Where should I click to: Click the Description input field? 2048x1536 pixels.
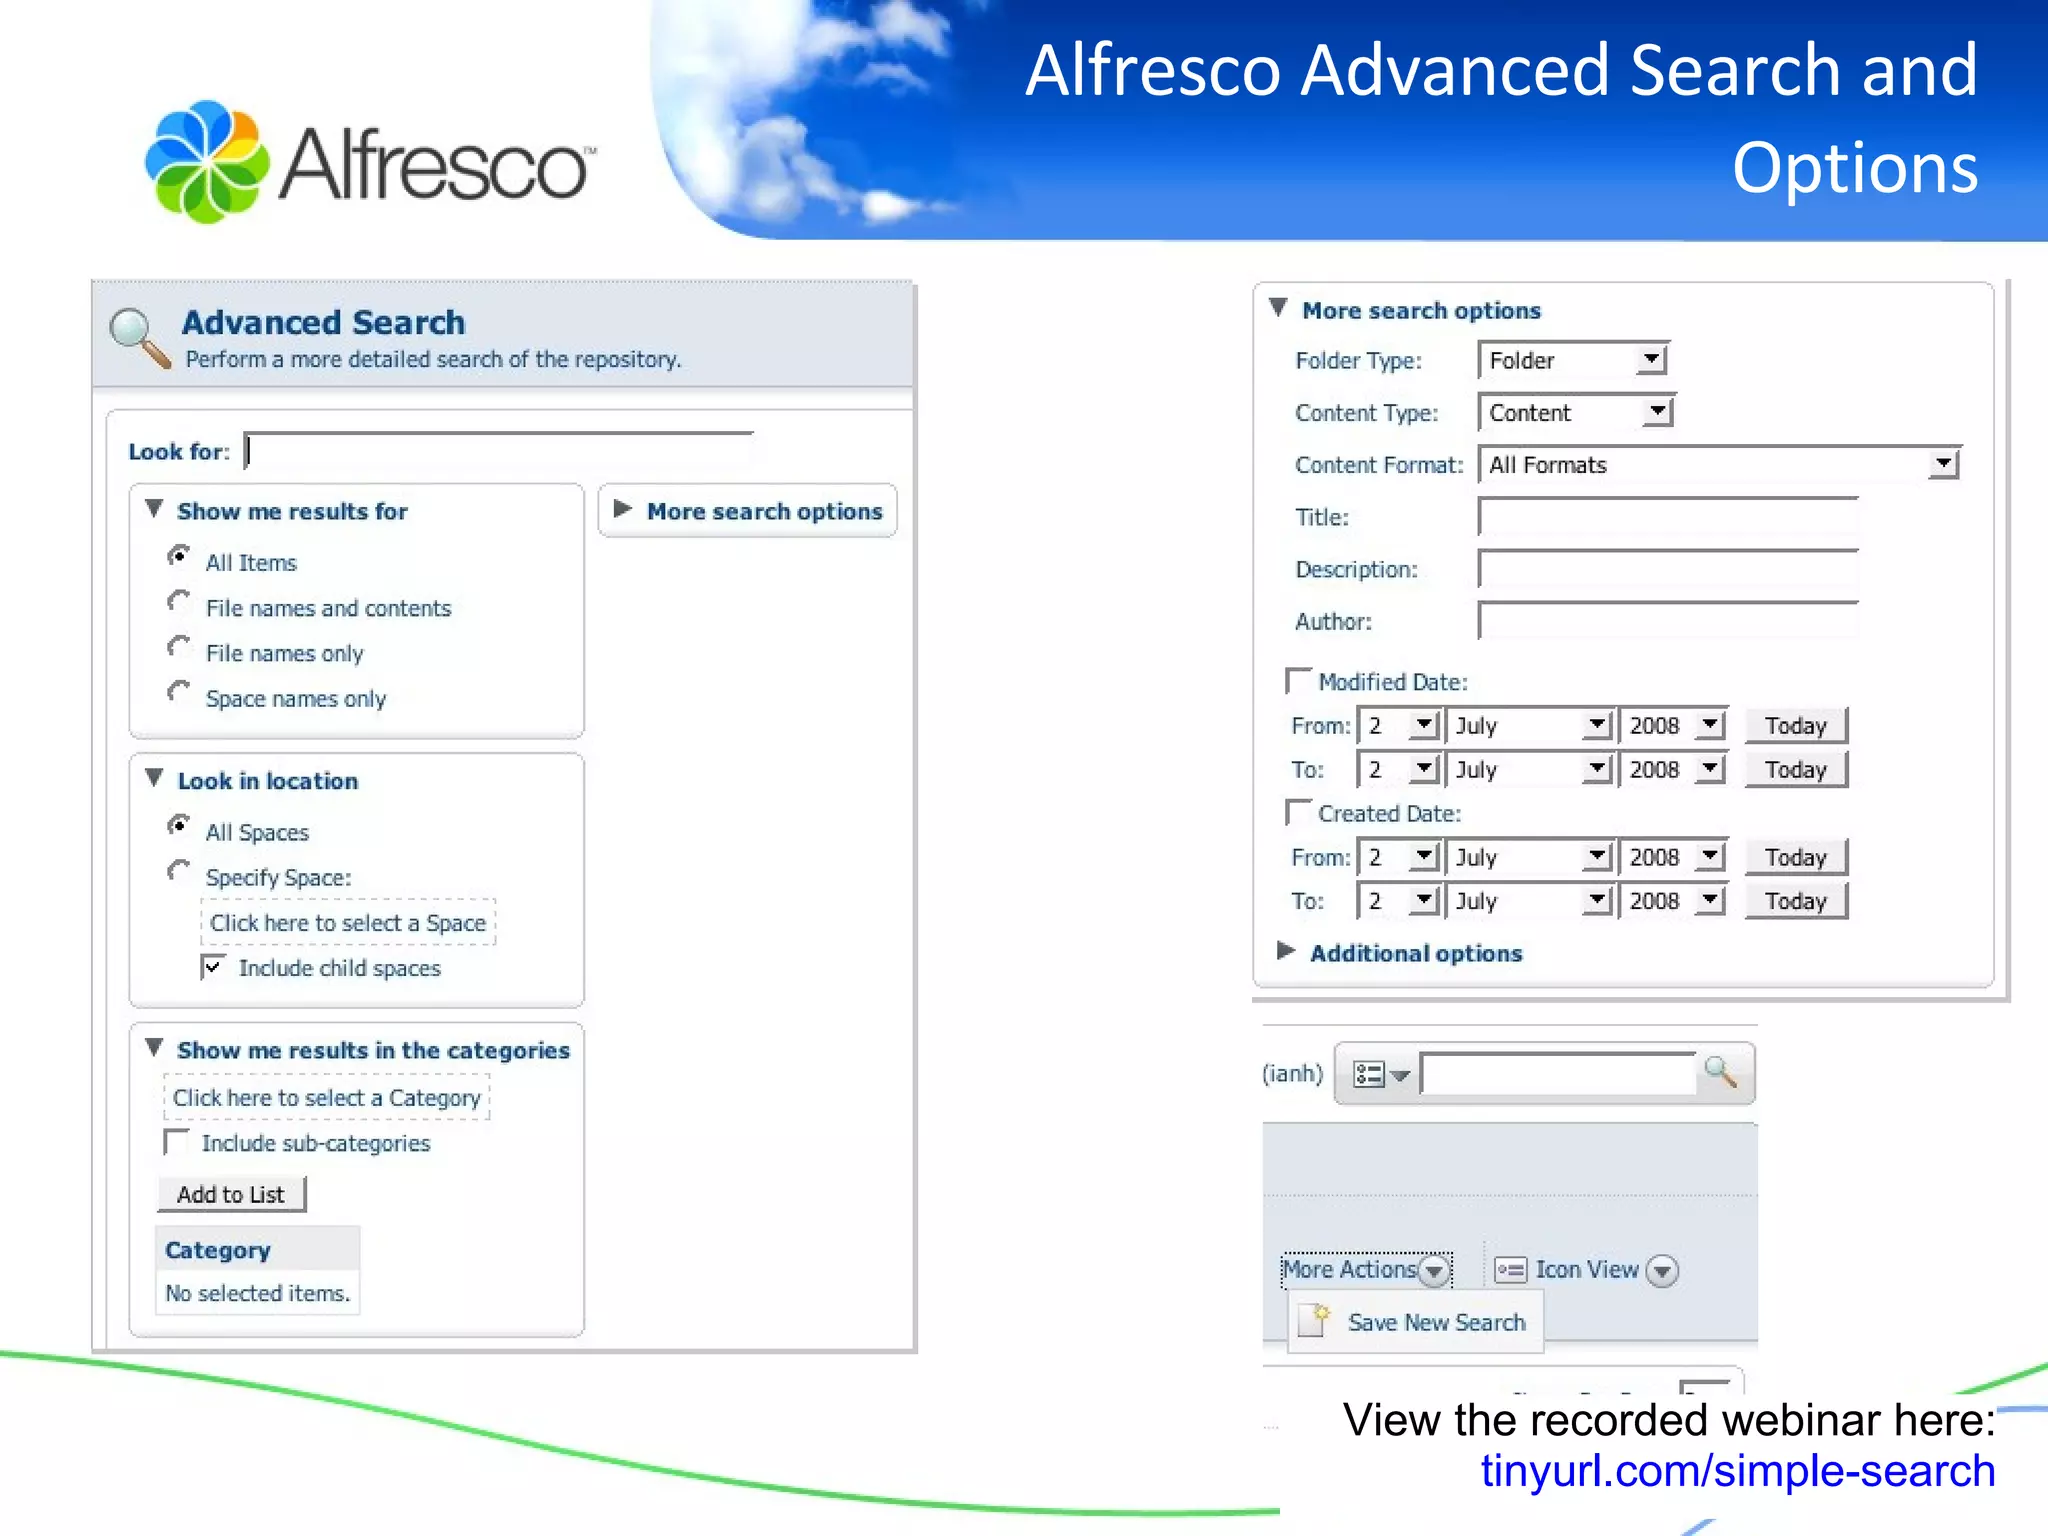point(1668,569)
